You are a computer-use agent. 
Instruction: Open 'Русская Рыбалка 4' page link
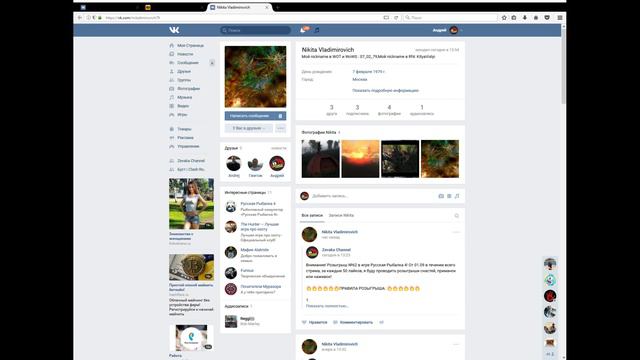click(x=258, y=203)
